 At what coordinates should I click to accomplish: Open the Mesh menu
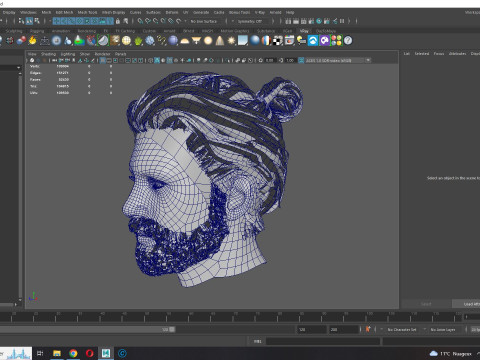[x=46, y=12]
